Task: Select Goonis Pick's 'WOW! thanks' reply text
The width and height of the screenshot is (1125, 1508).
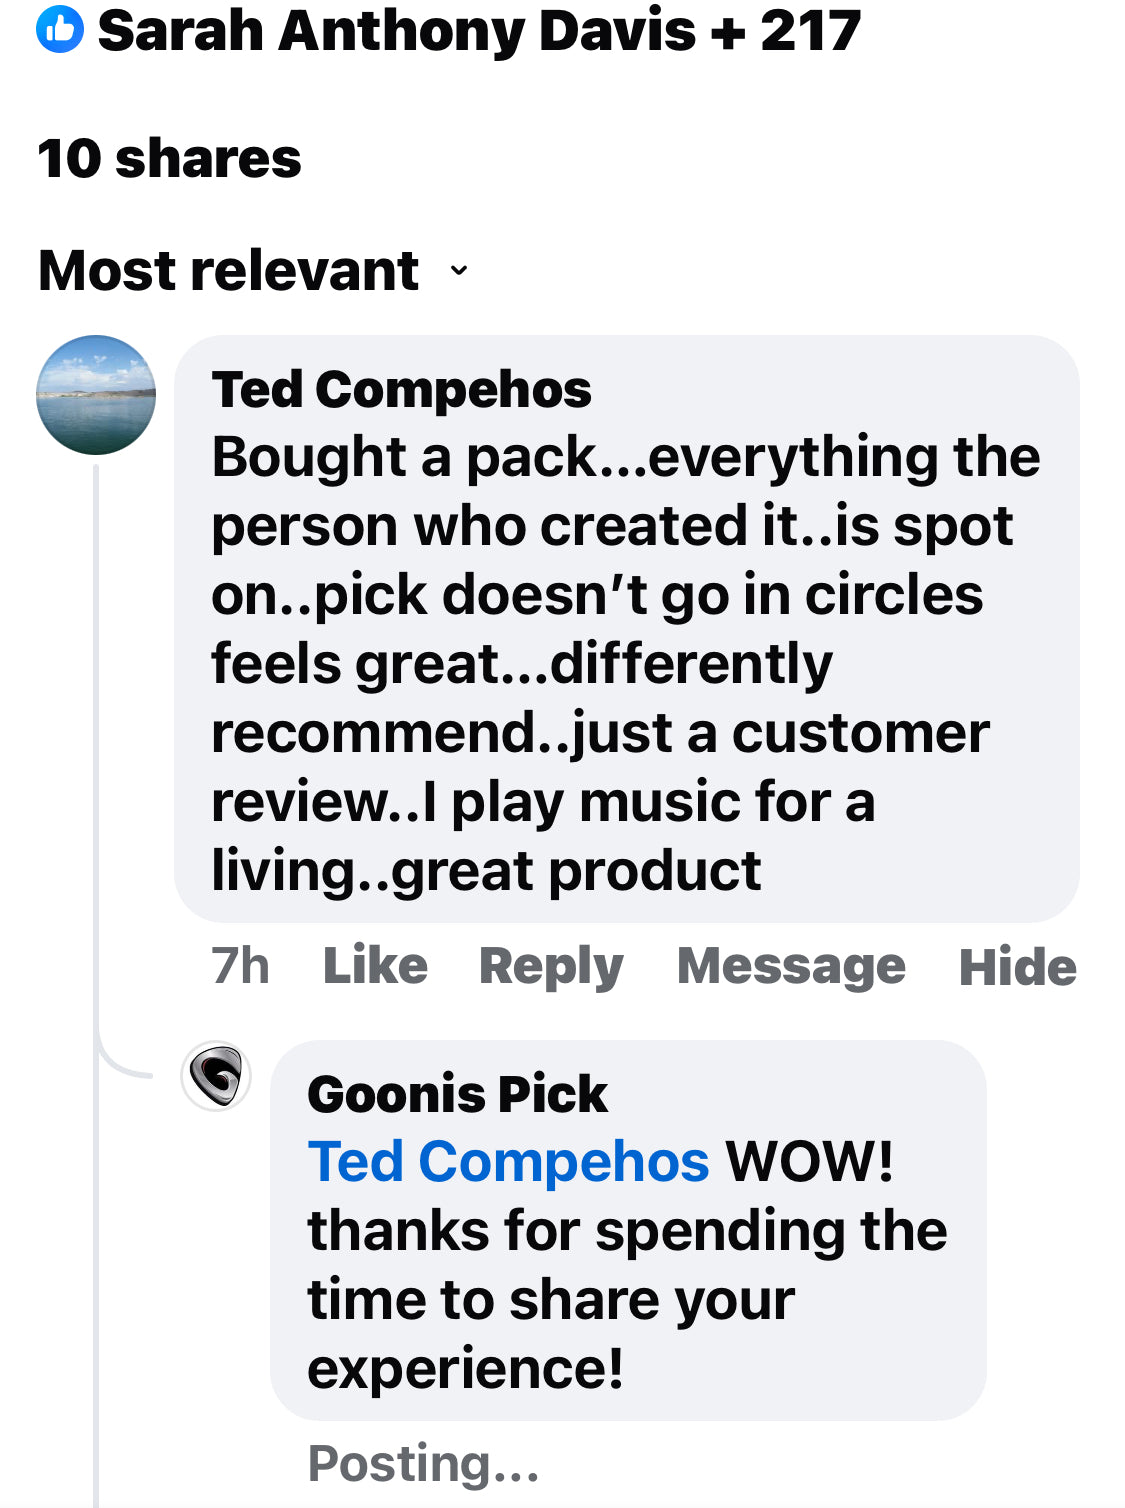Action: click(627, 1265)
